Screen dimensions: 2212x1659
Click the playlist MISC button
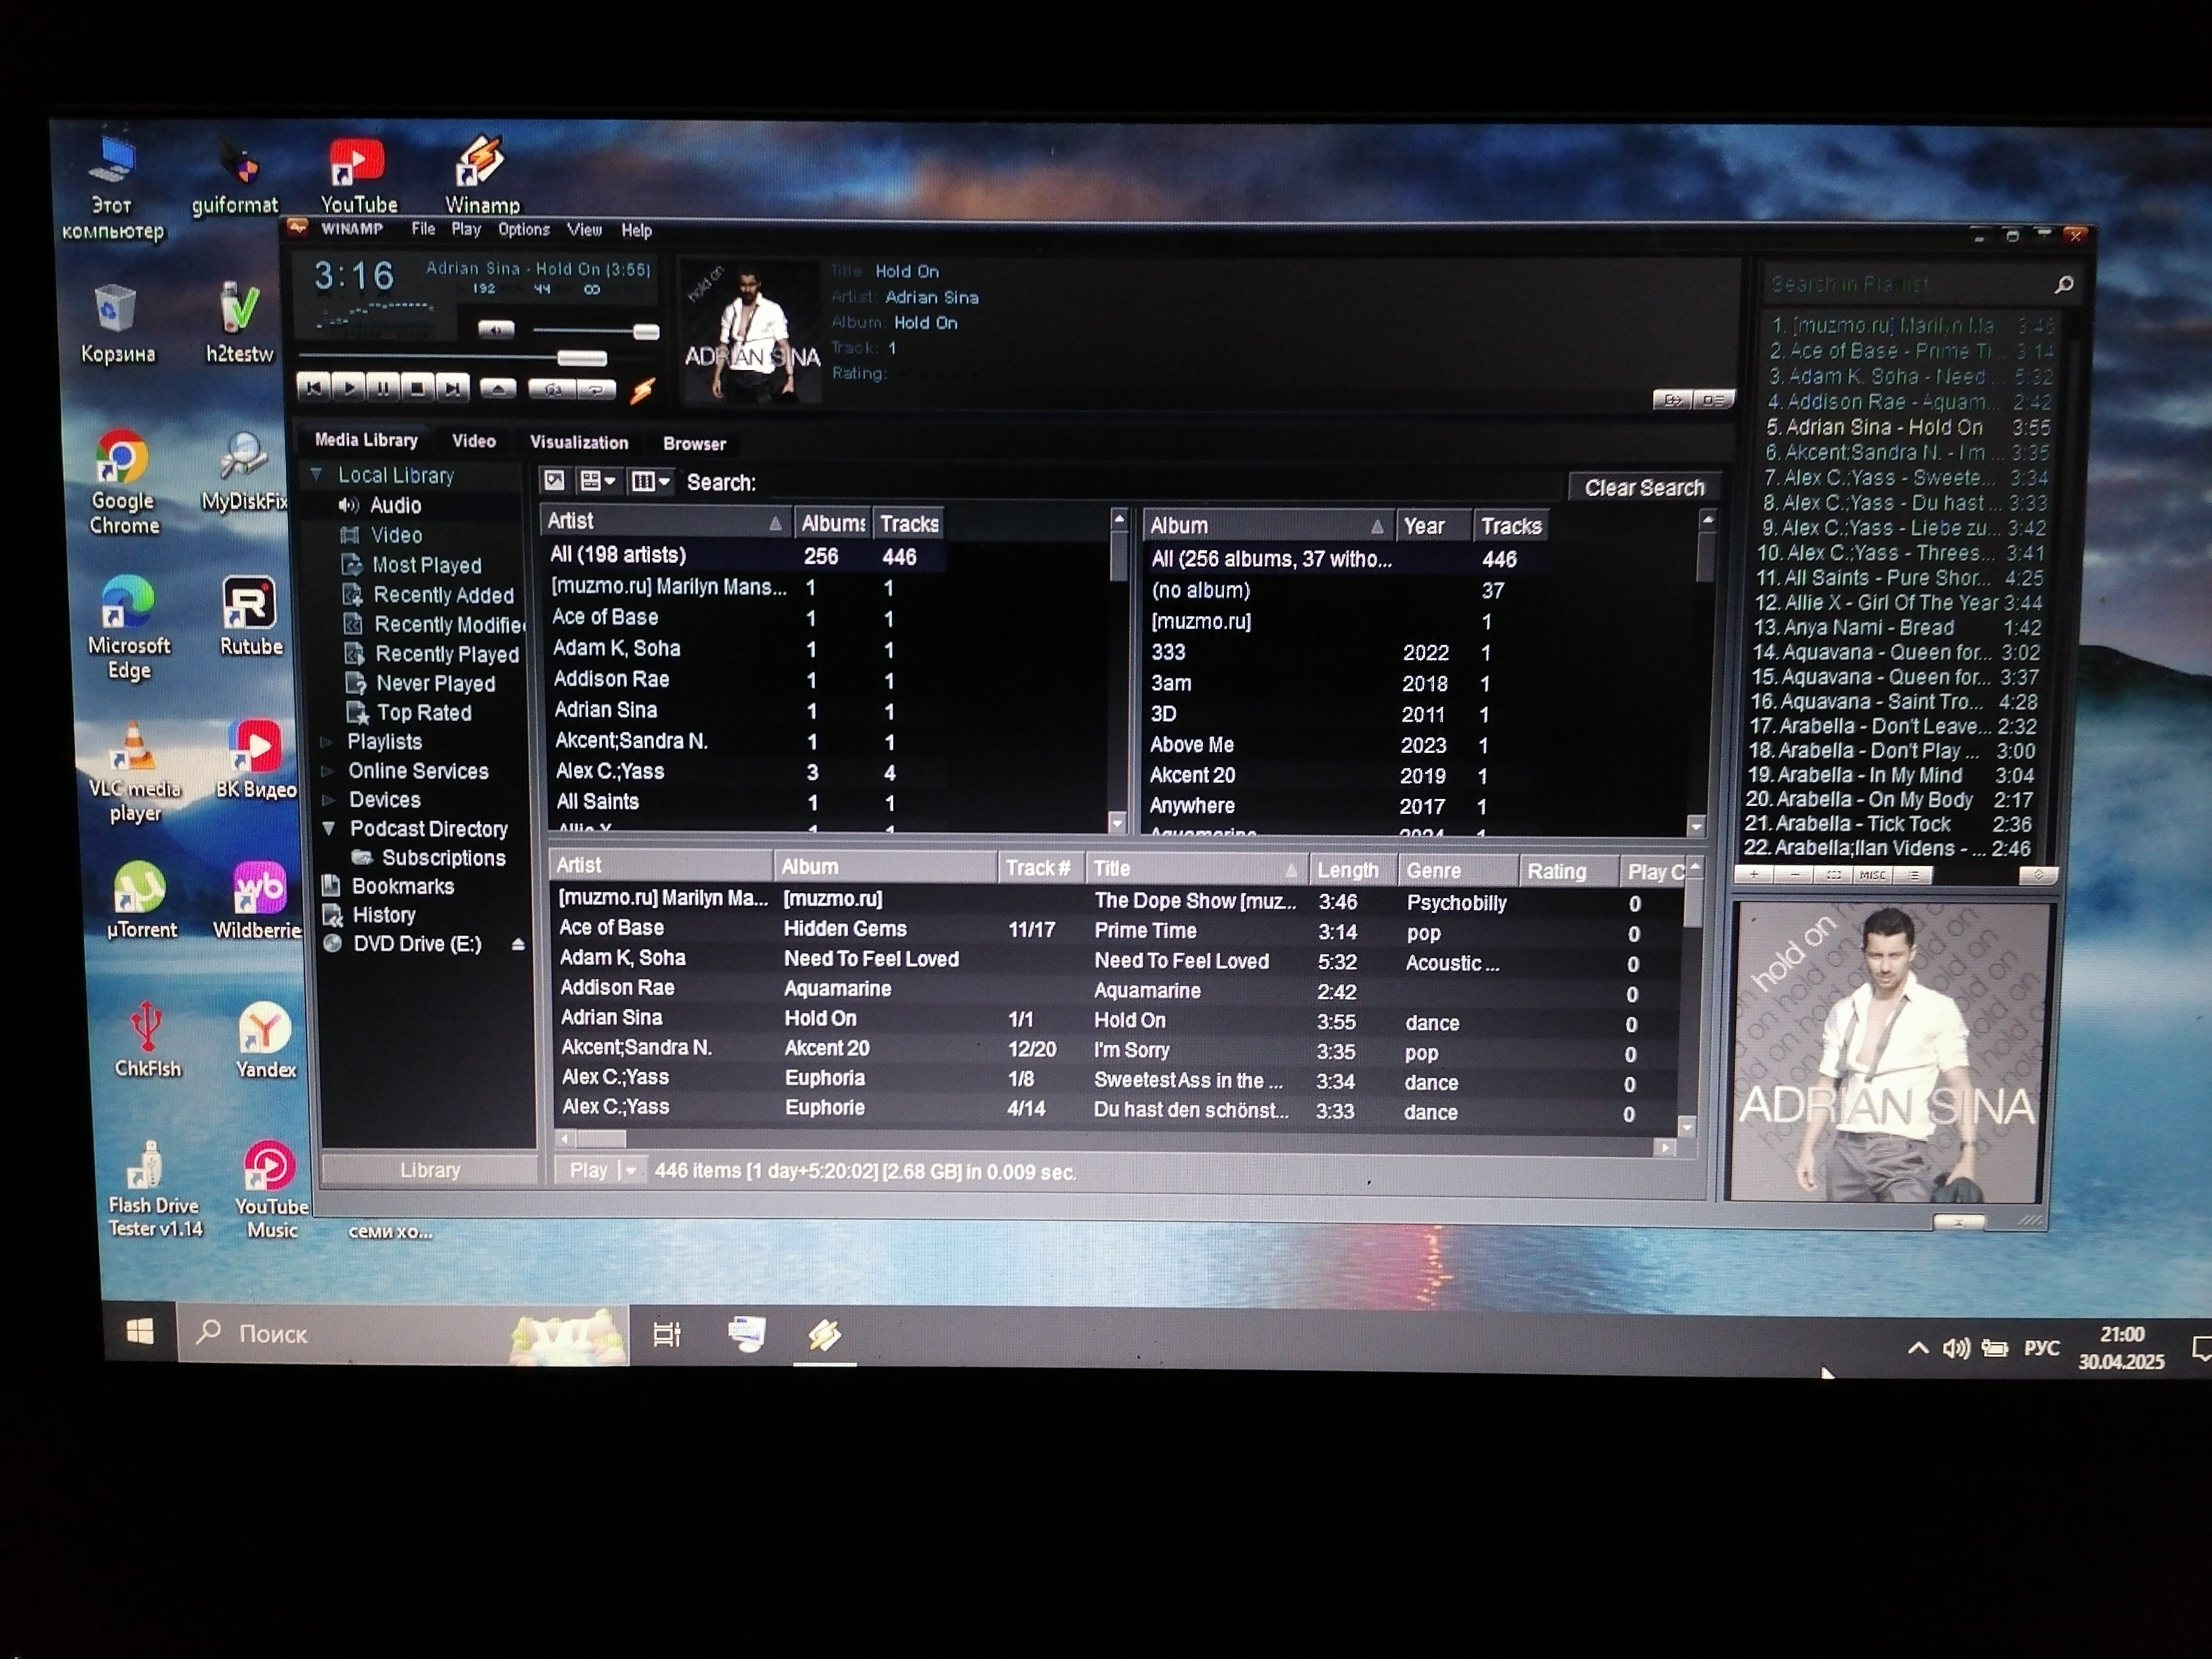tap(1872, 875)
